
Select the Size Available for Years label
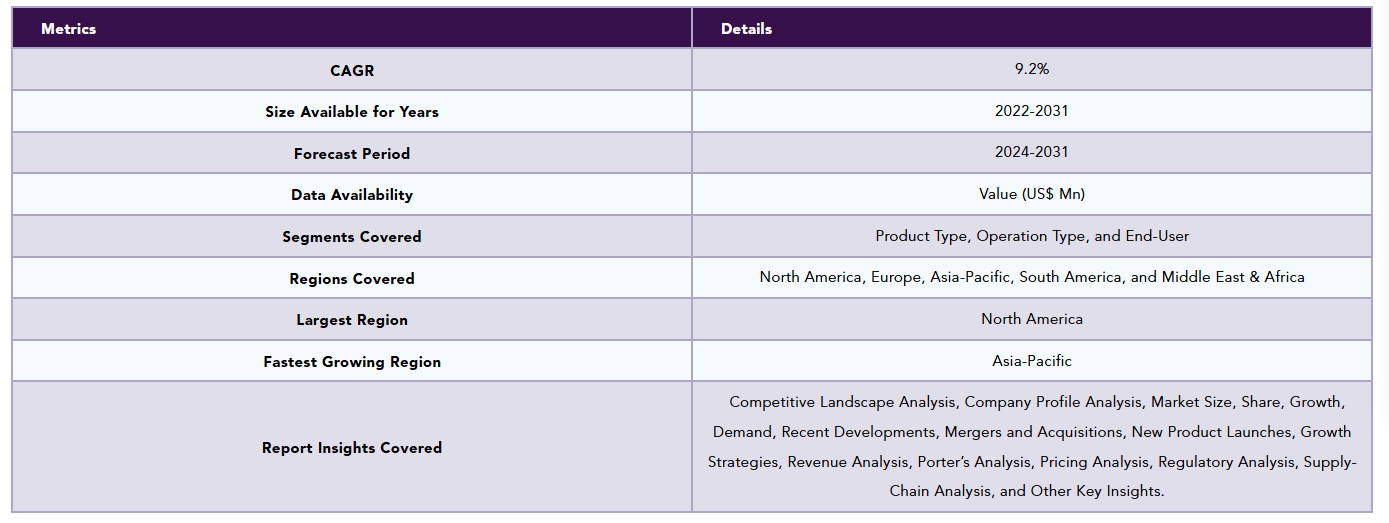[352, 112]
